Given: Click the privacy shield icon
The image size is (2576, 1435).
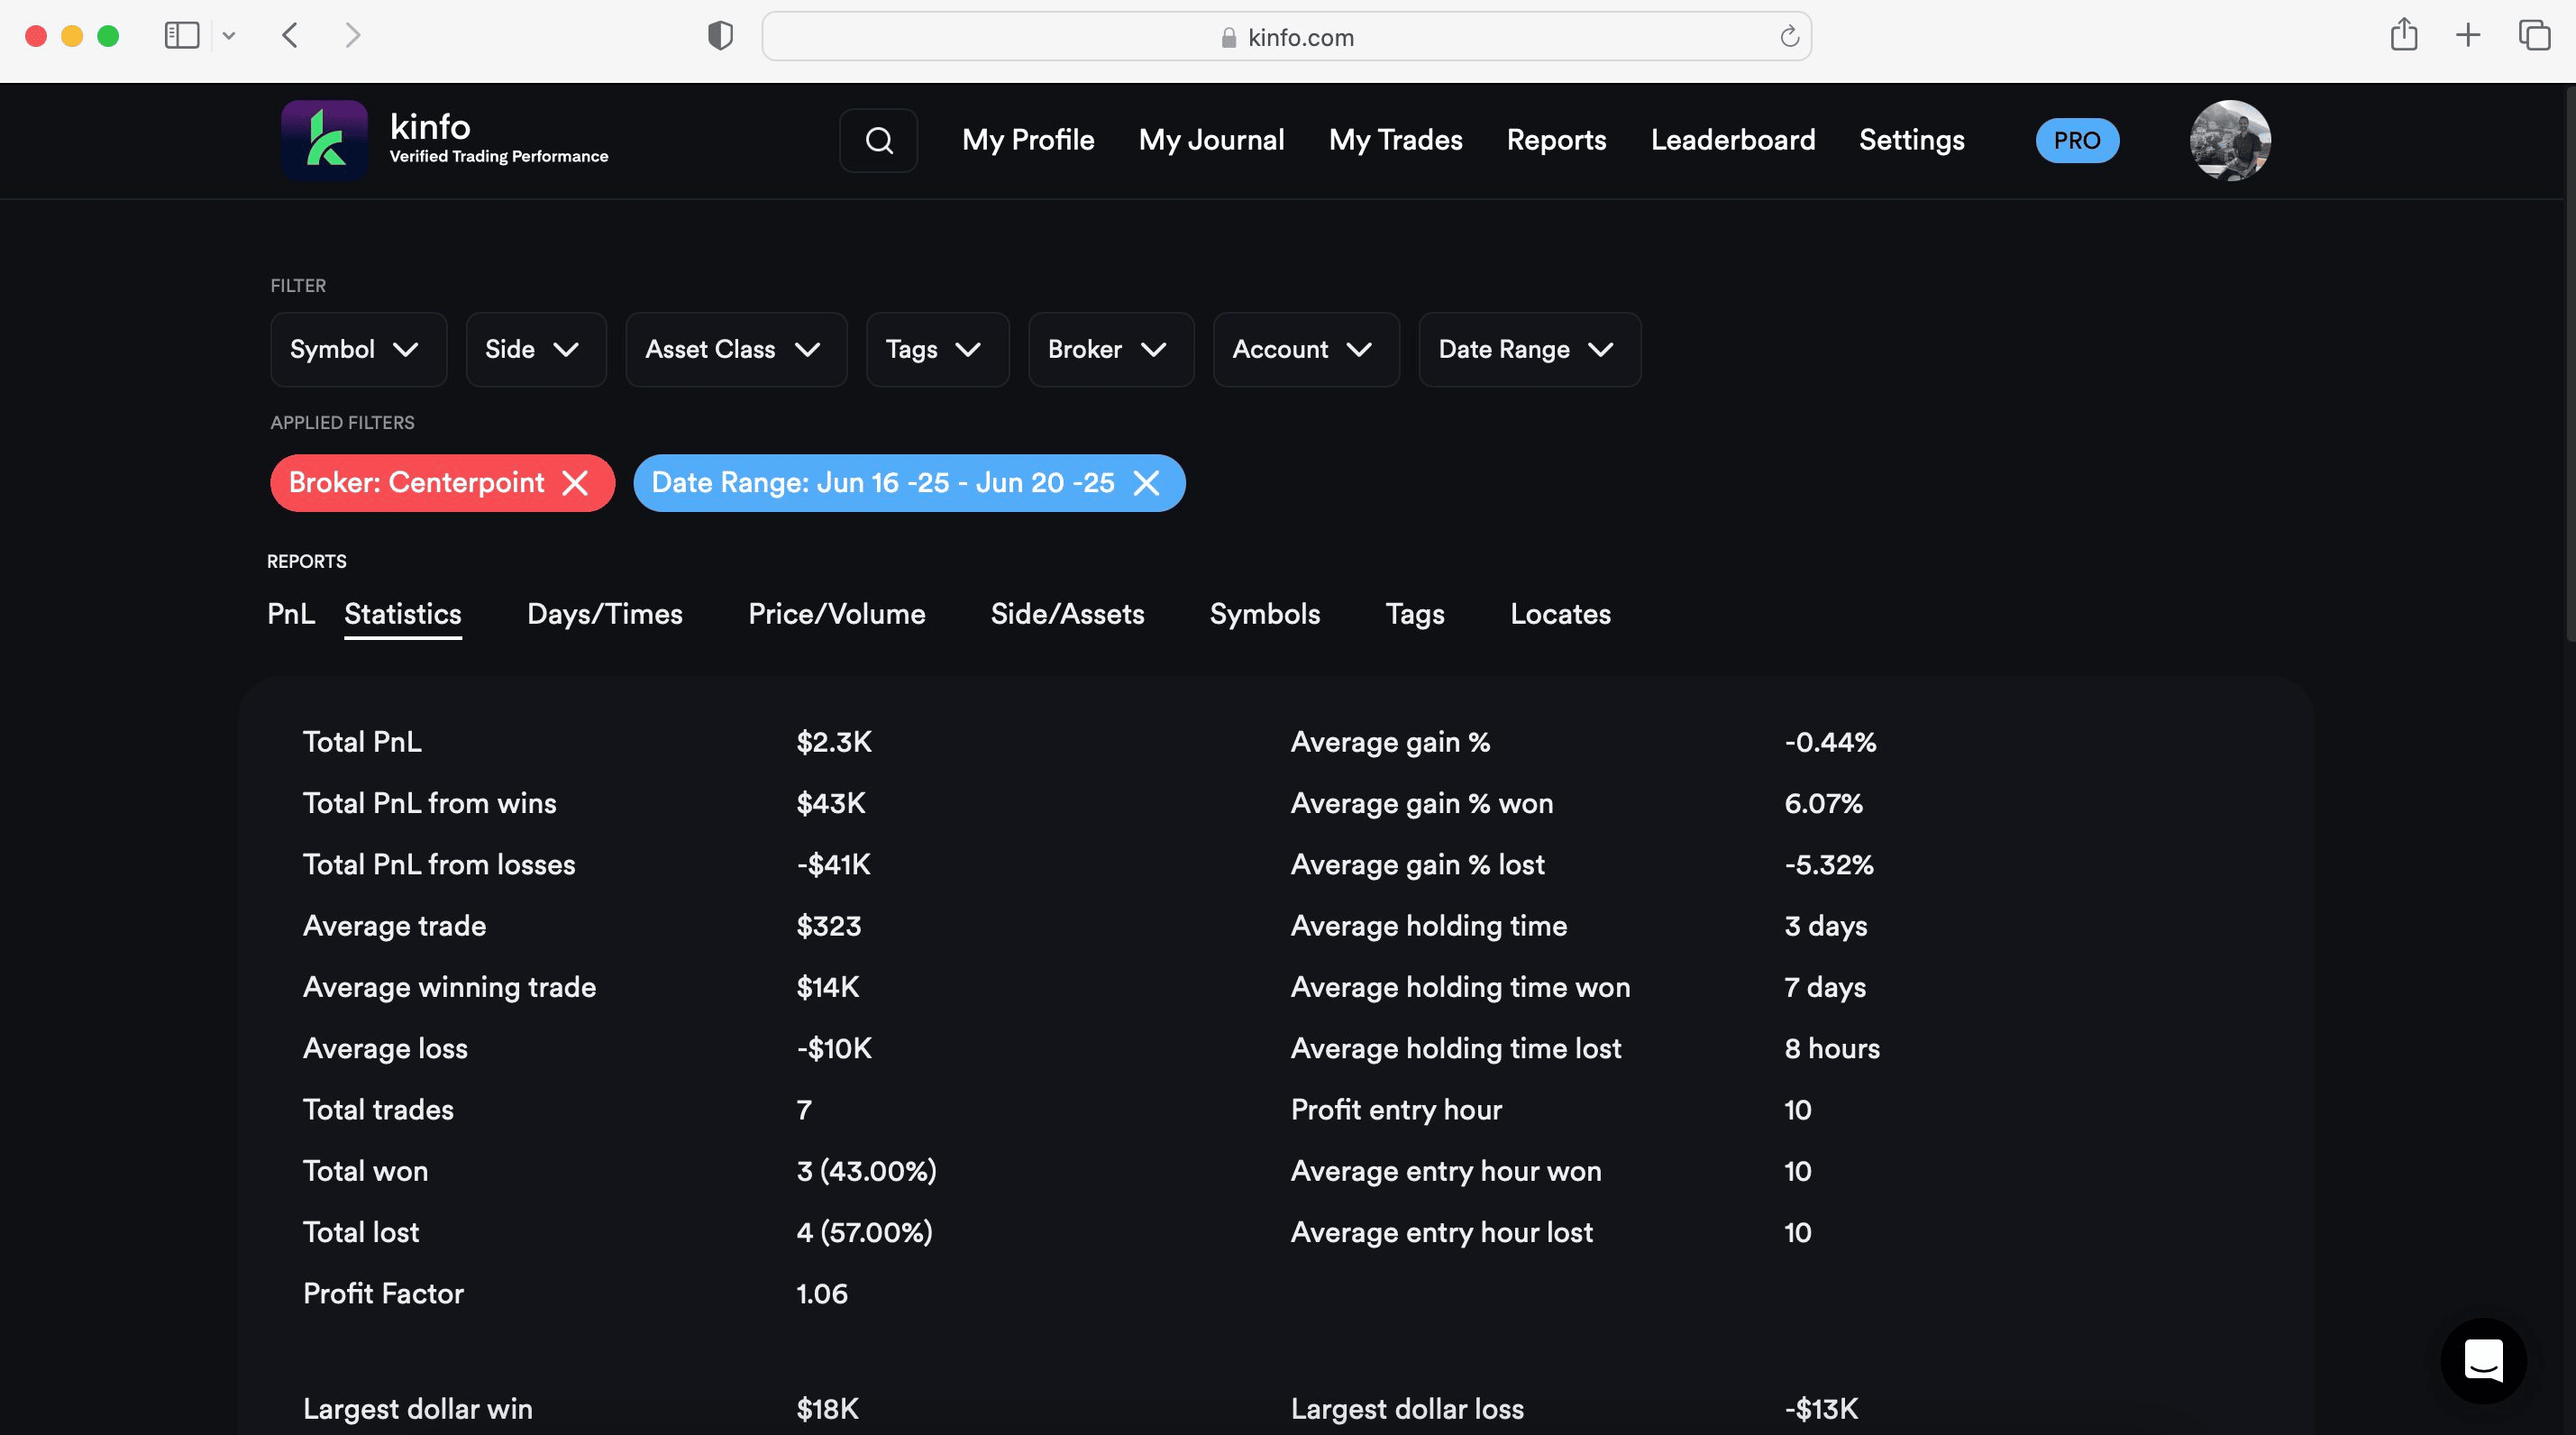Looking at the screenshot, I should [720, 36].
